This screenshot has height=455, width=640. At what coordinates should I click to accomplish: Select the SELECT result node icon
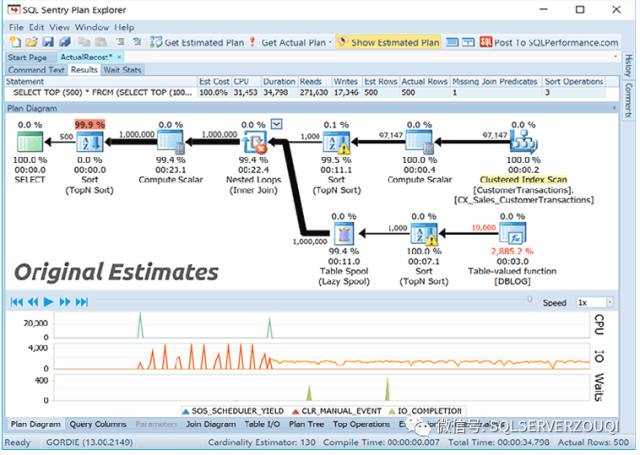30,142
